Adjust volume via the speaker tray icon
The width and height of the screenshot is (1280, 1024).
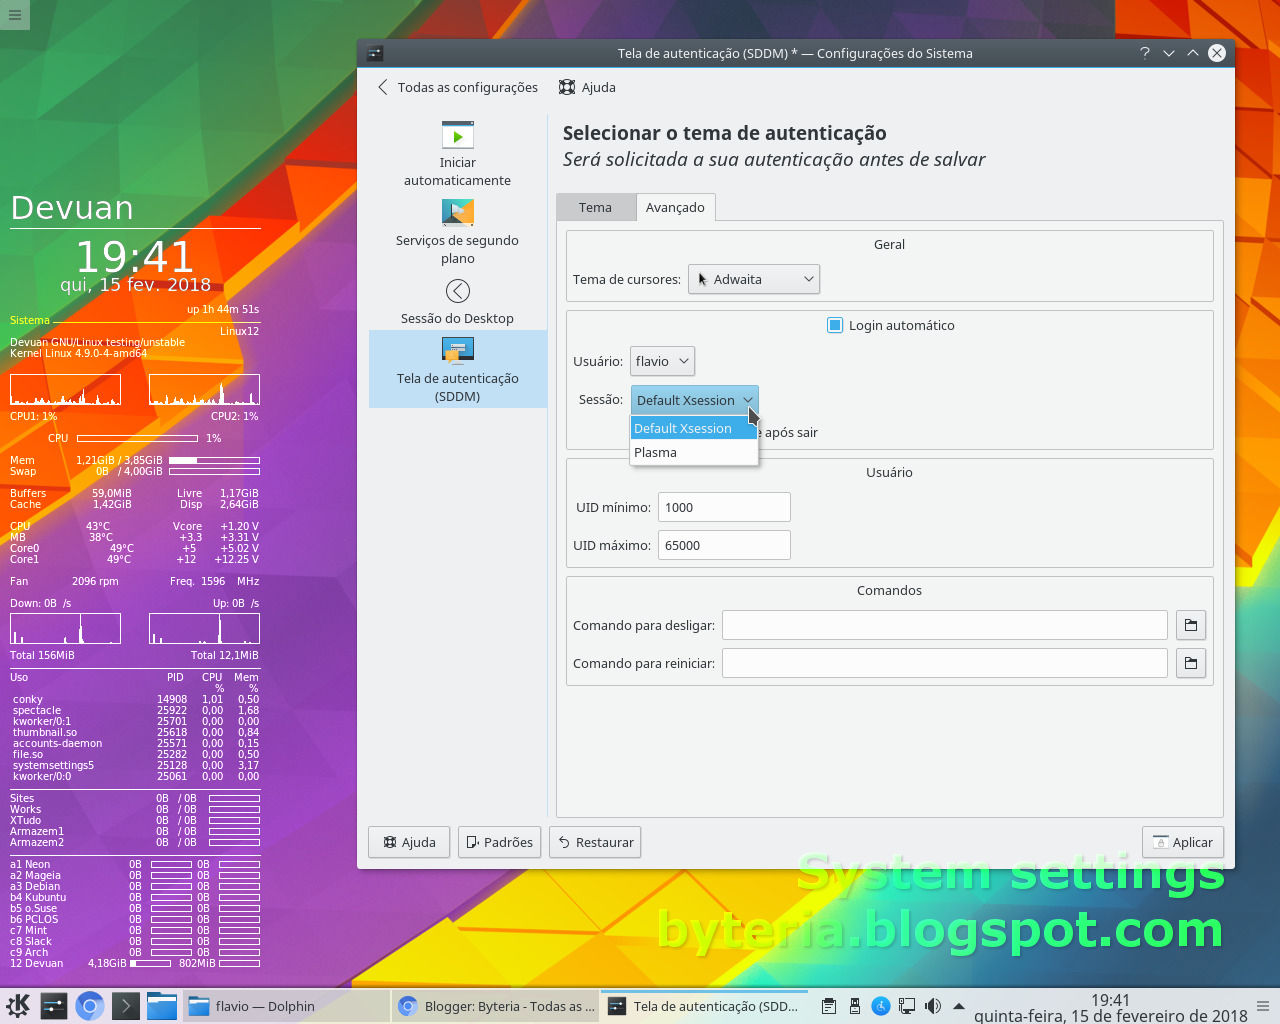click(932, 1005)
